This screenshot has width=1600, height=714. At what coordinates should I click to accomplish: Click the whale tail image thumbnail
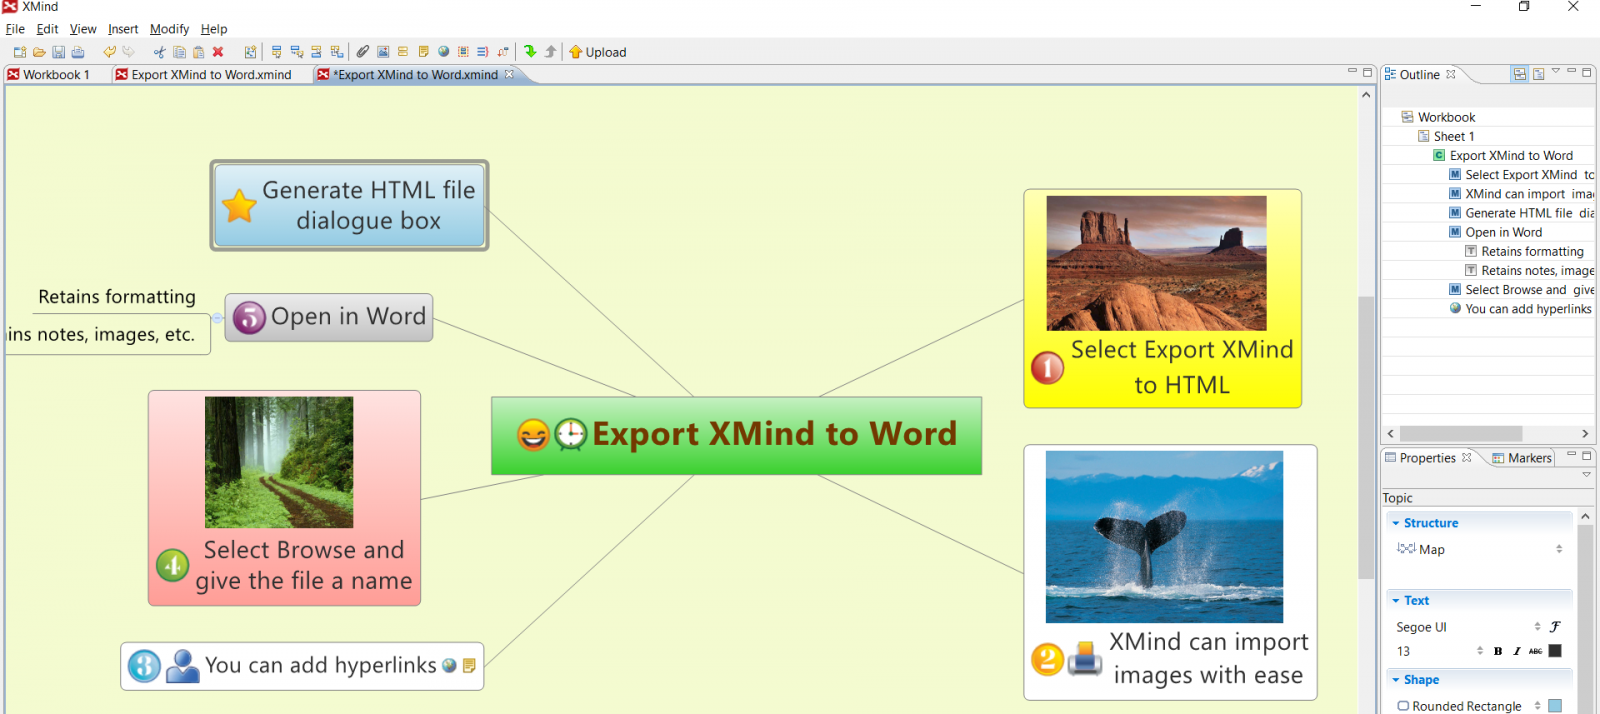click(x=1164, y=537)
